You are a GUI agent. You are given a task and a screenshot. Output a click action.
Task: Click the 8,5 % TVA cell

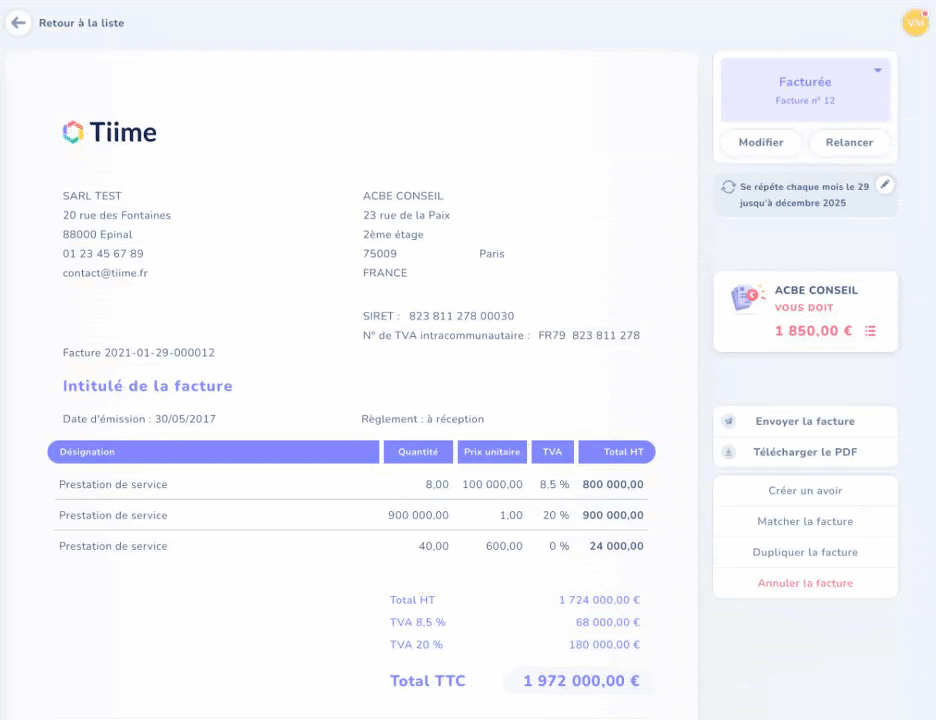554,485
